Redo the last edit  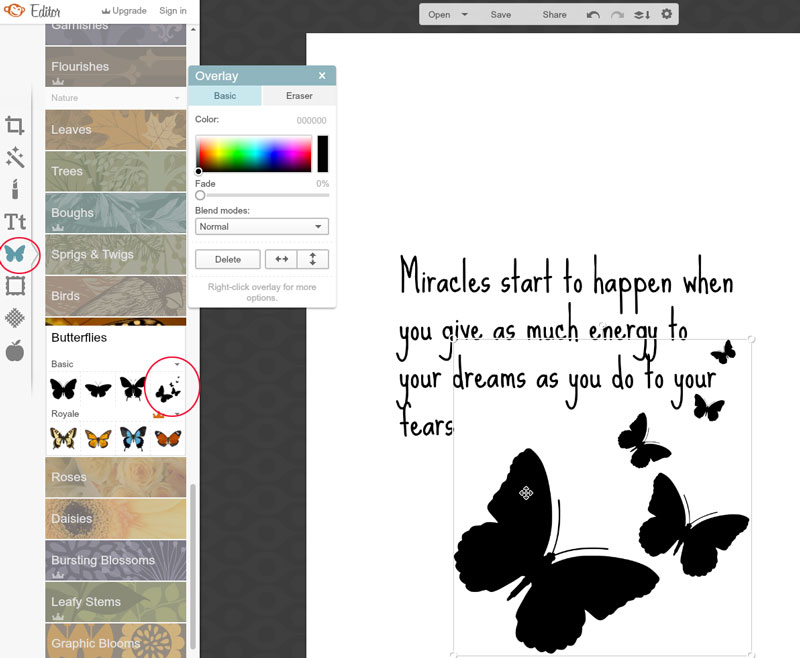(x=618, y=14)
